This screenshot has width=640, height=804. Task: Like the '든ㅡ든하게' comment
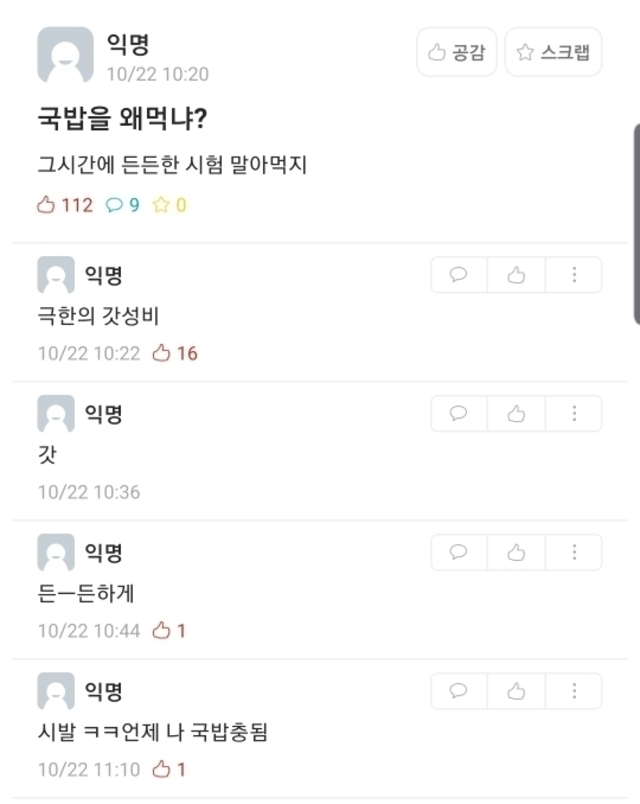pyautogui.click(x=516, y=552)
